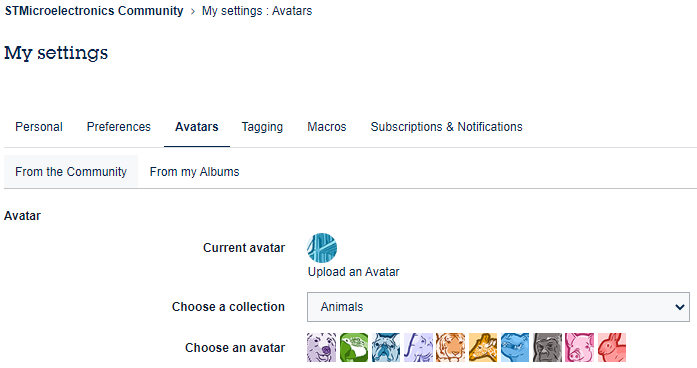Choose the orange tiger avatar
The width and height of the screenshot is (697, 368).
tap(451, 348)
